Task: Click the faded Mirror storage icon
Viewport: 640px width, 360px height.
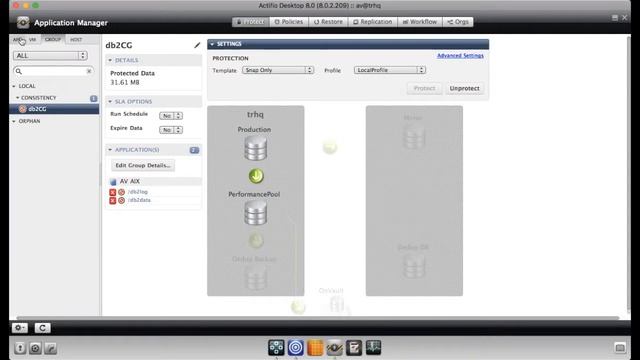Action: 414,137
